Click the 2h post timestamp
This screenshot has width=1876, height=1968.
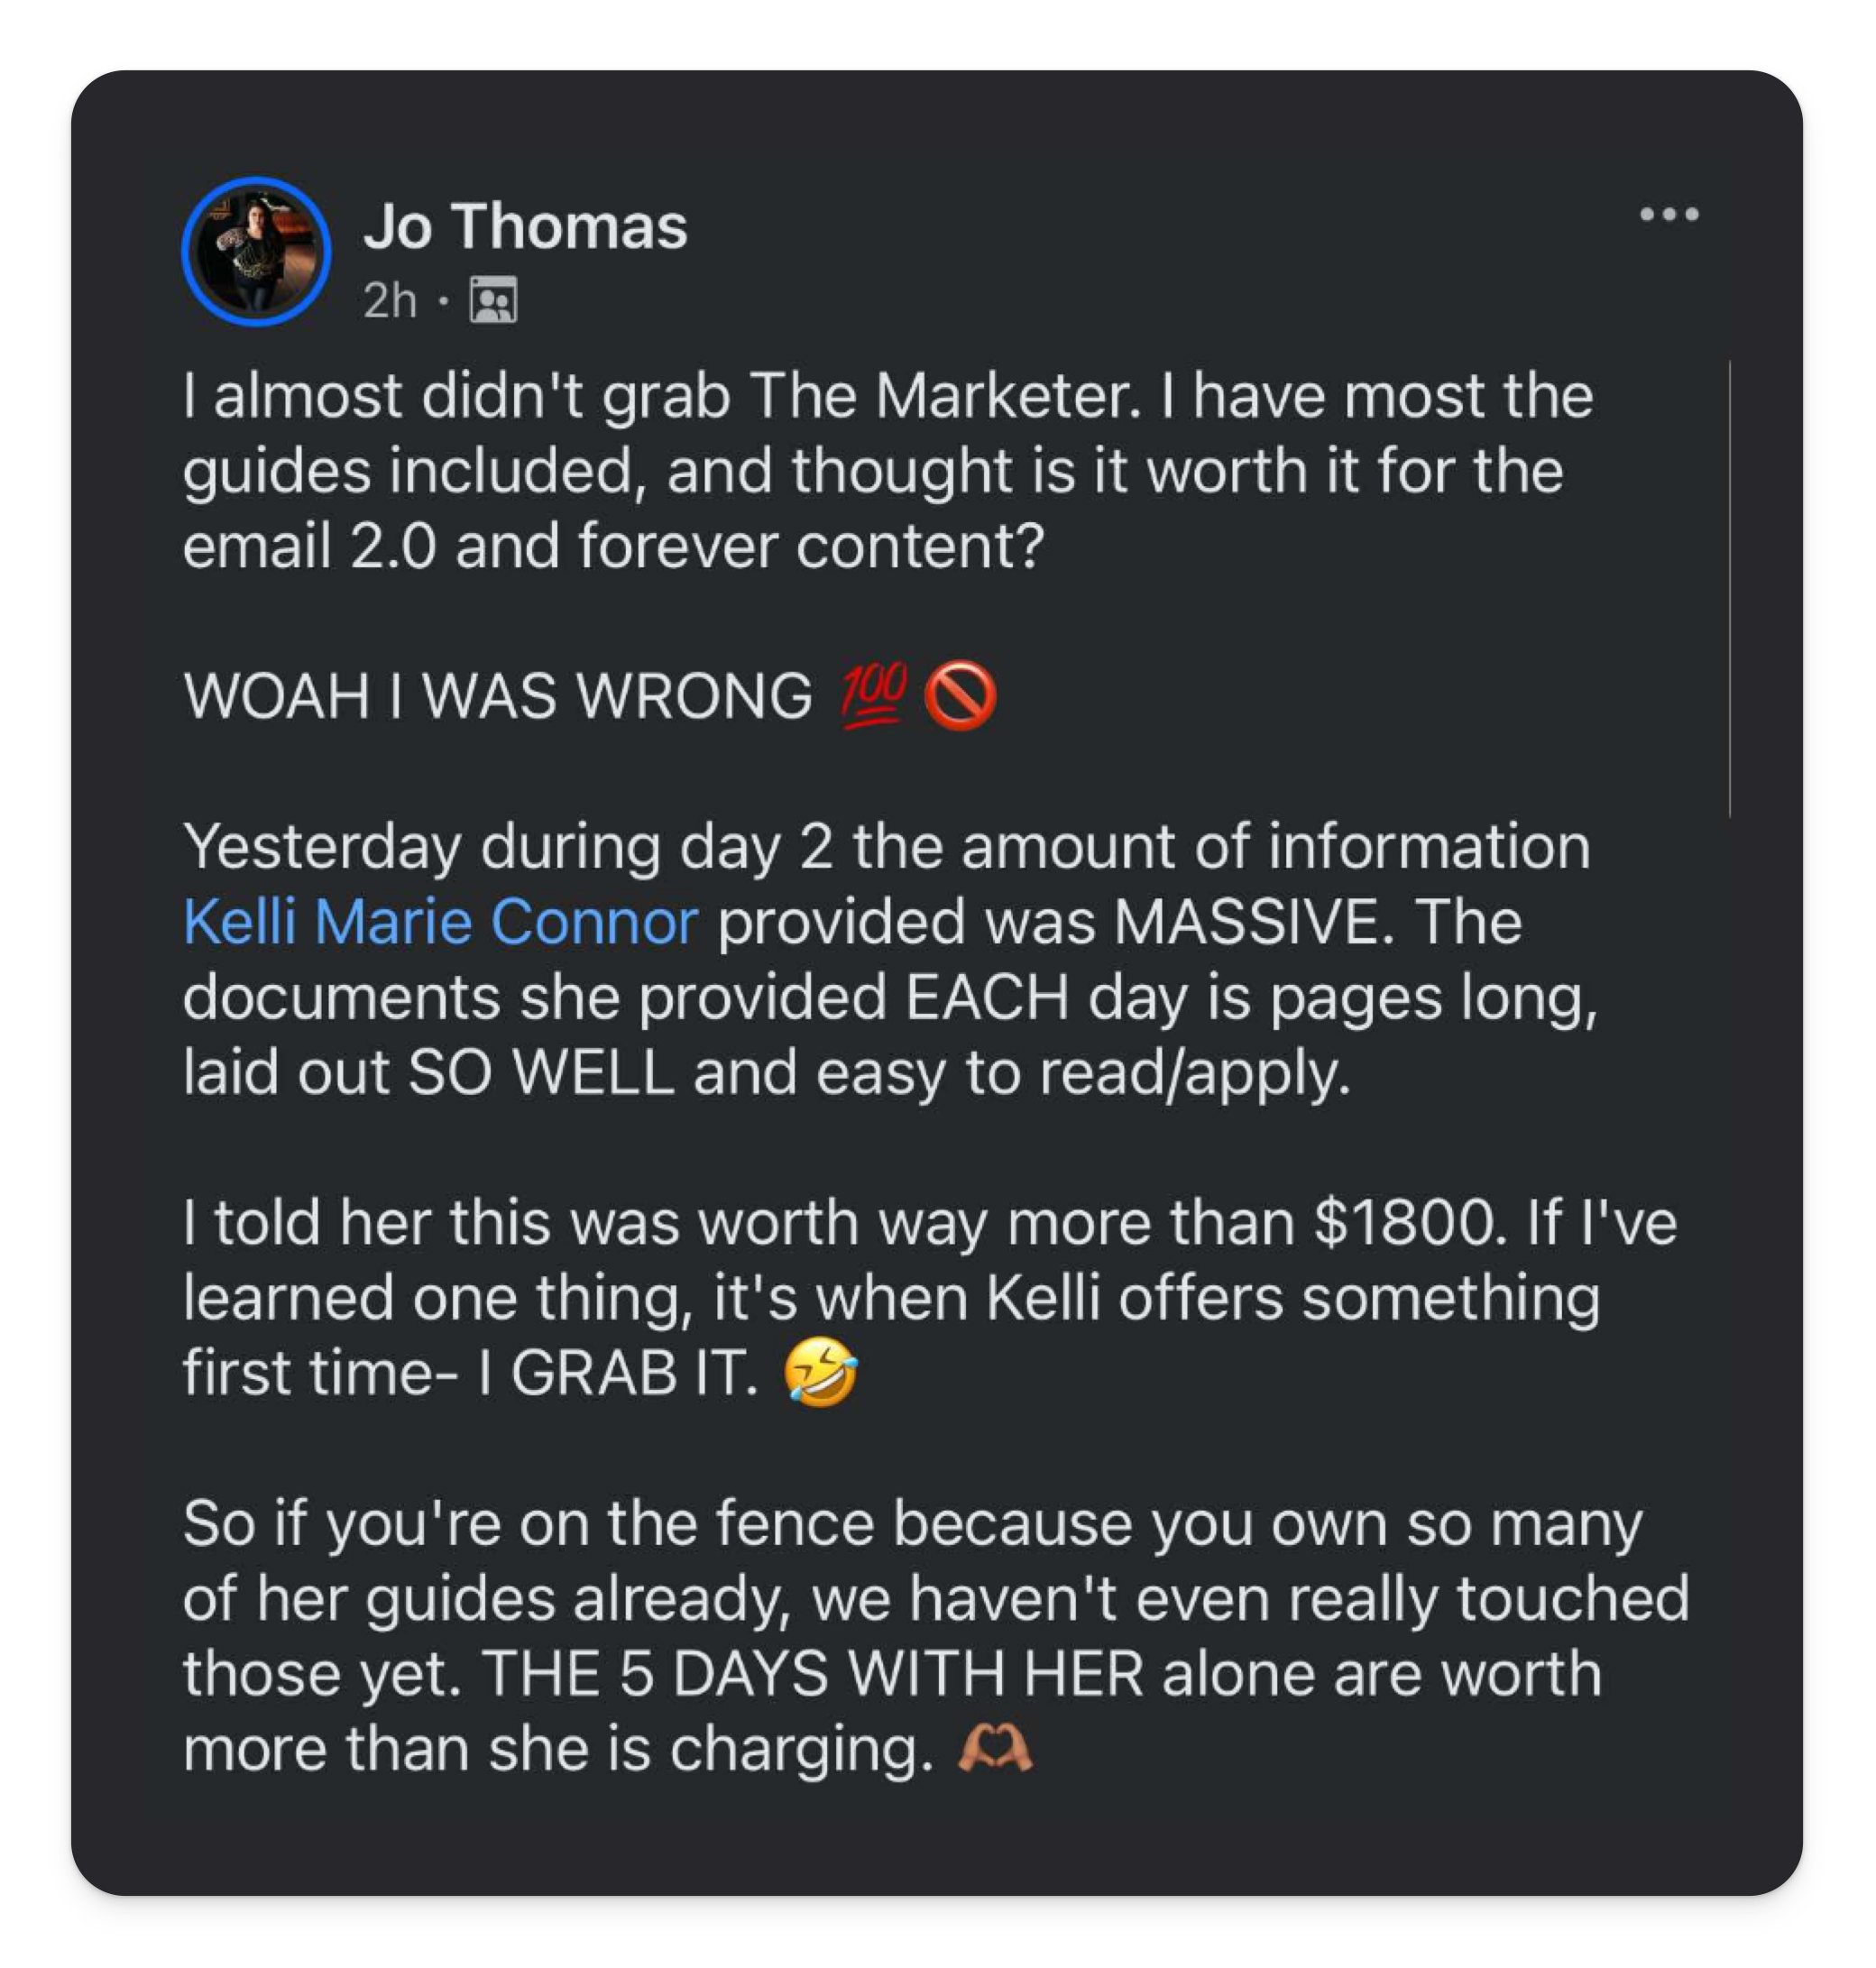(x=389, y=300)
